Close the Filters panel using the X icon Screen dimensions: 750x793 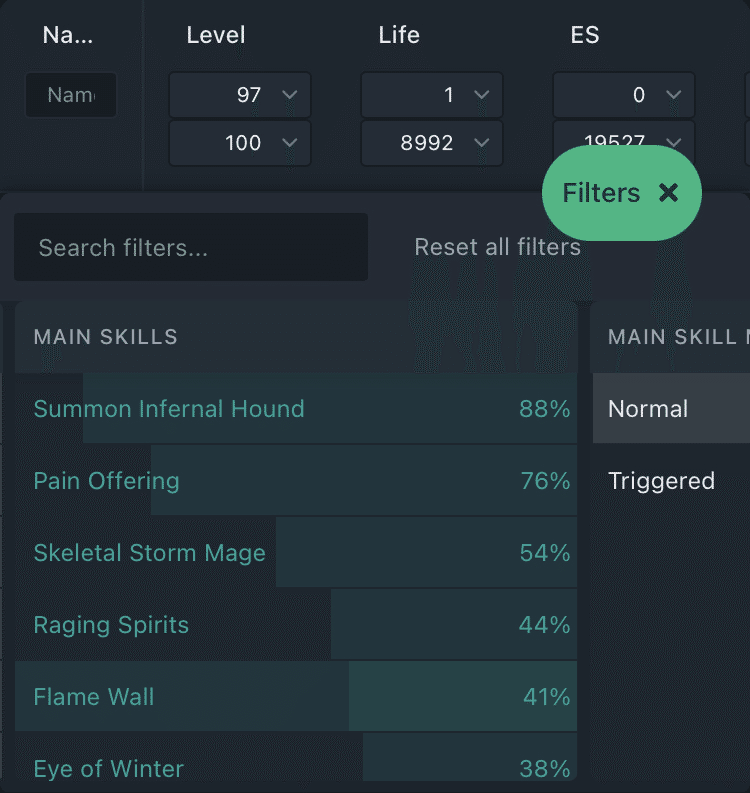[x=668, y=193]
